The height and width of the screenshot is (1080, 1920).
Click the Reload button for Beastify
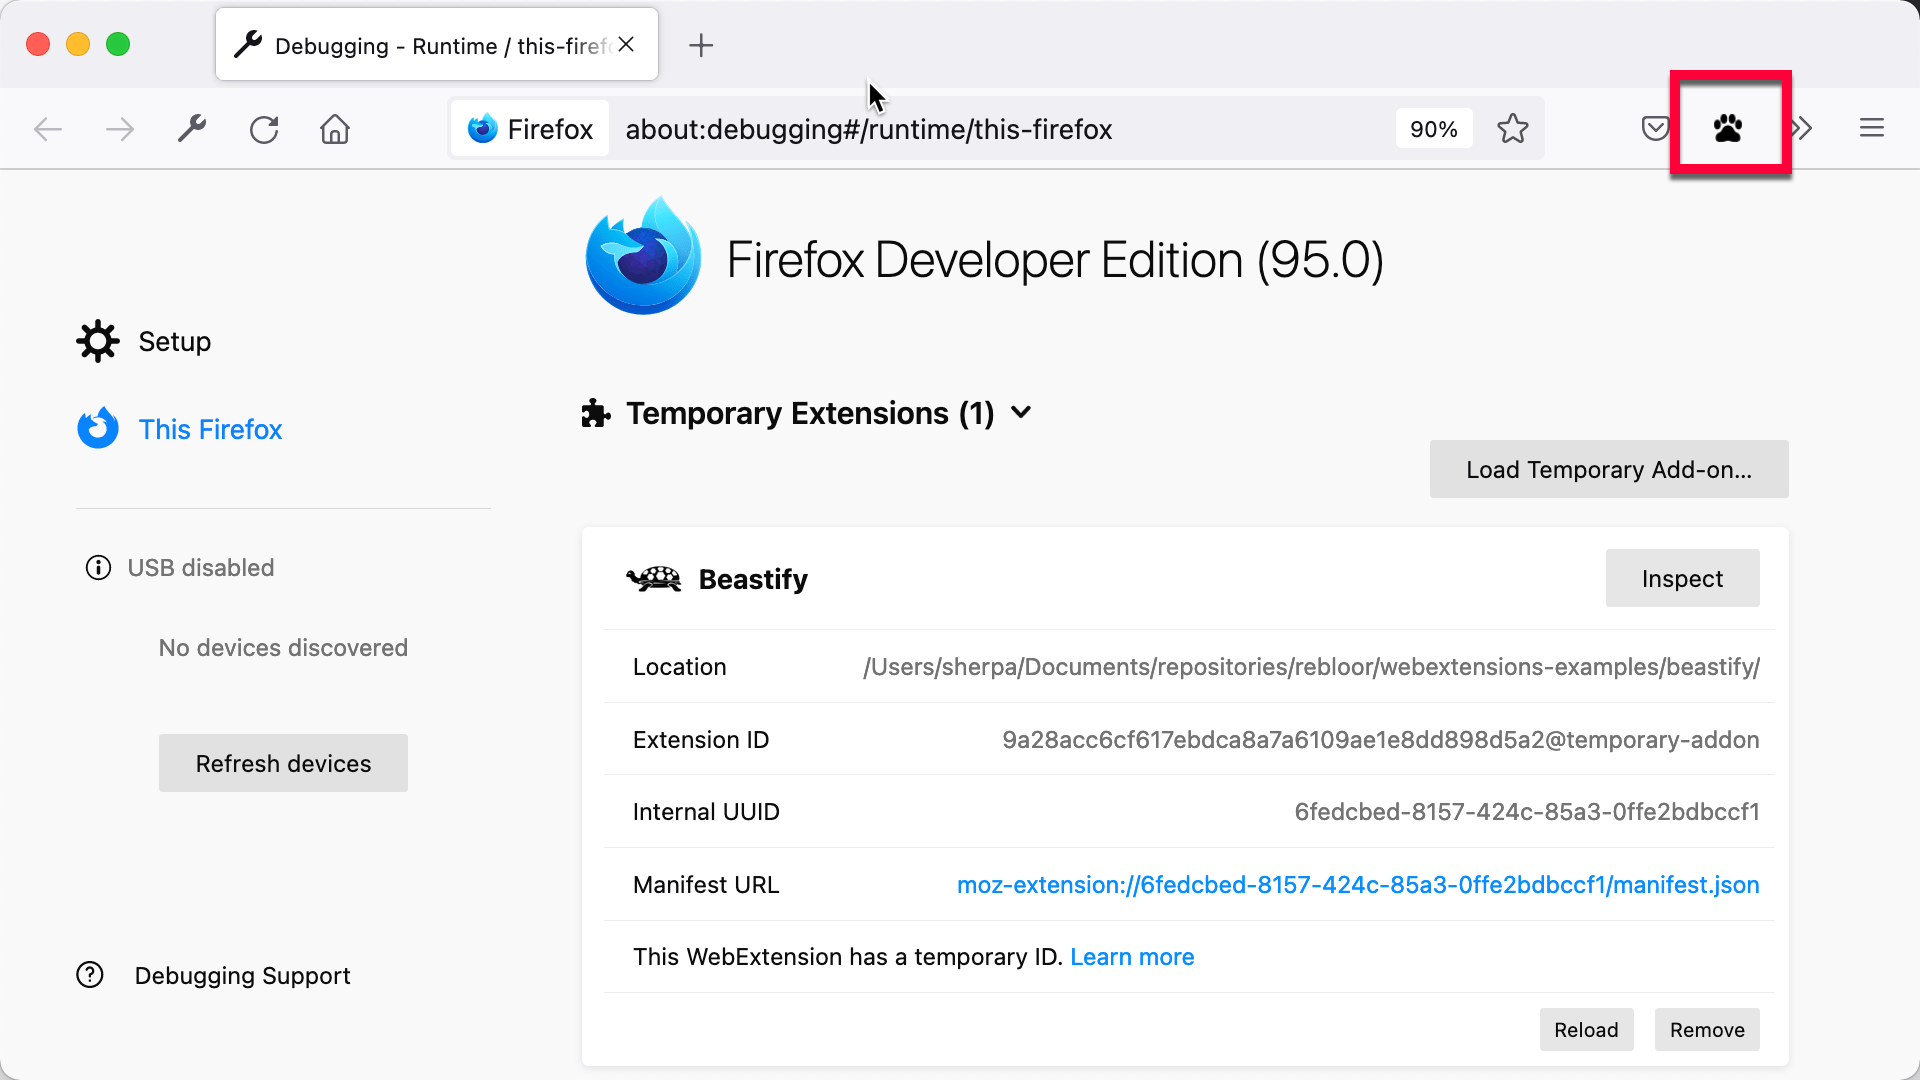[1586, 1030]
